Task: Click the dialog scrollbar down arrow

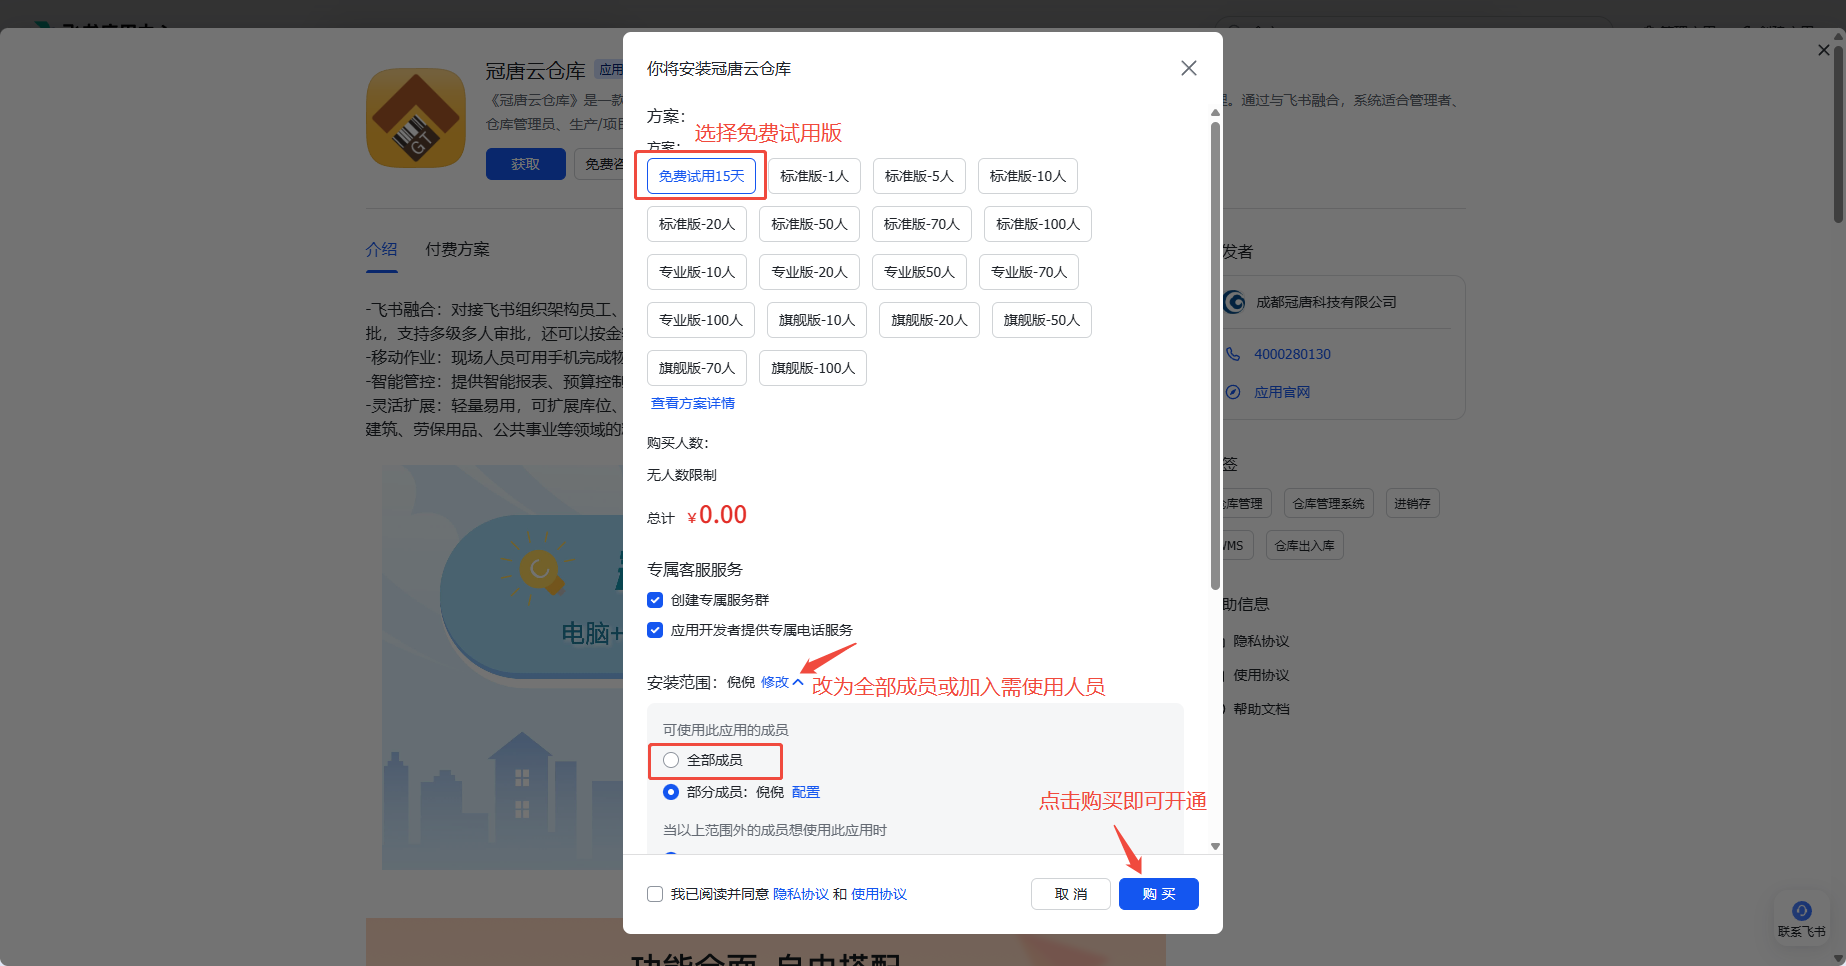Action: (x=1215, y=846)
